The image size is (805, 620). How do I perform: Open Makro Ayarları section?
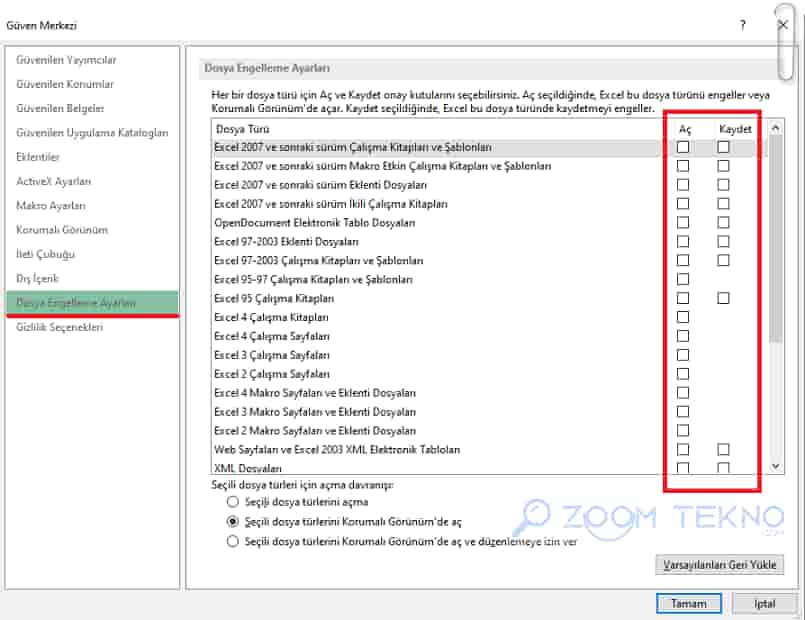click(51, 205)
